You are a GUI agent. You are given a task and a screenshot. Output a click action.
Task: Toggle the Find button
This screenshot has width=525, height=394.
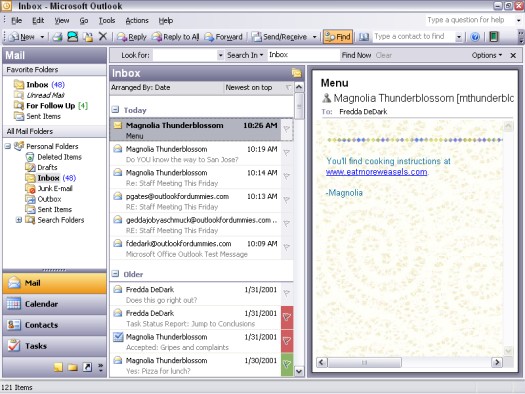point(338,37)
